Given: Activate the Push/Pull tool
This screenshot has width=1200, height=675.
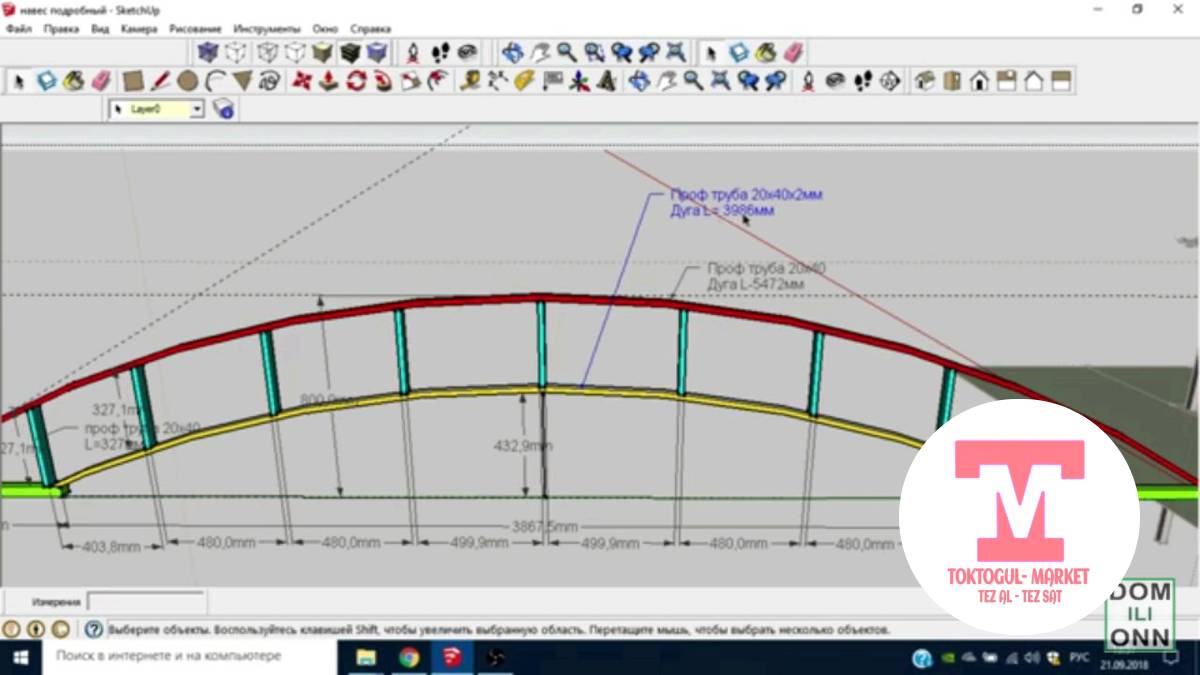Looking at the screenshot, I should click(328, 81).
